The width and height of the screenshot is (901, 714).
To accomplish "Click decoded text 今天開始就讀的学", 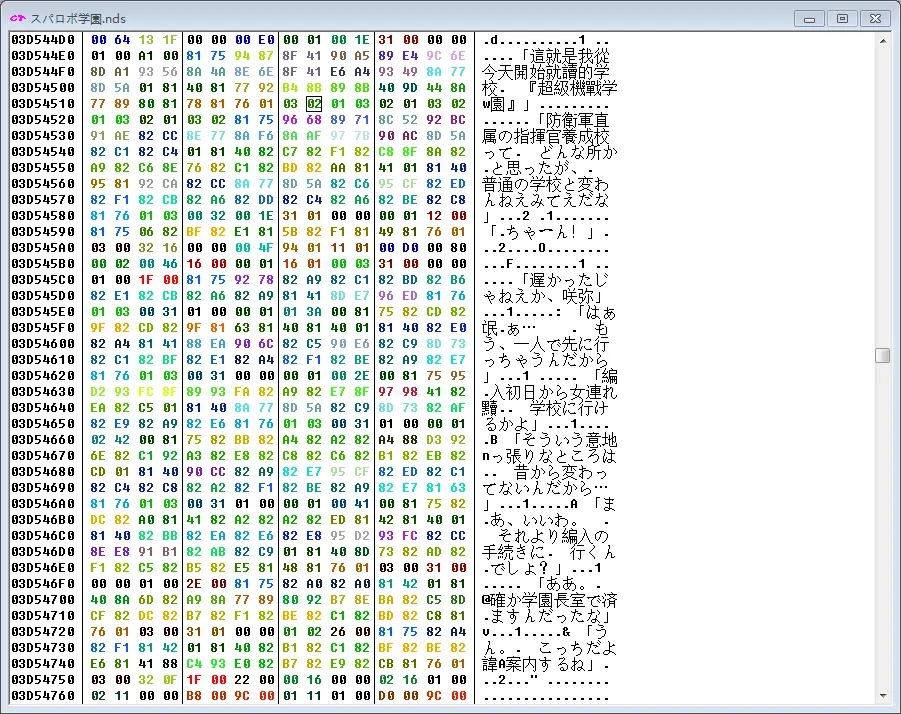I will point(546,71).
